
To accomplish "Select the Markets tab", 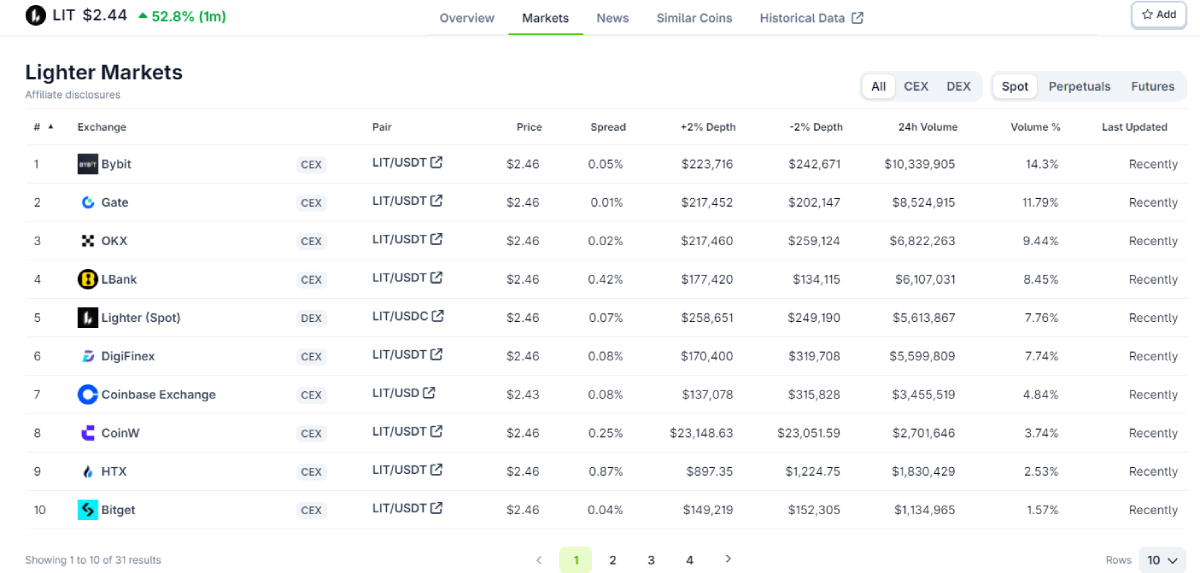I will pyautogui.click(x=545, y=18).
